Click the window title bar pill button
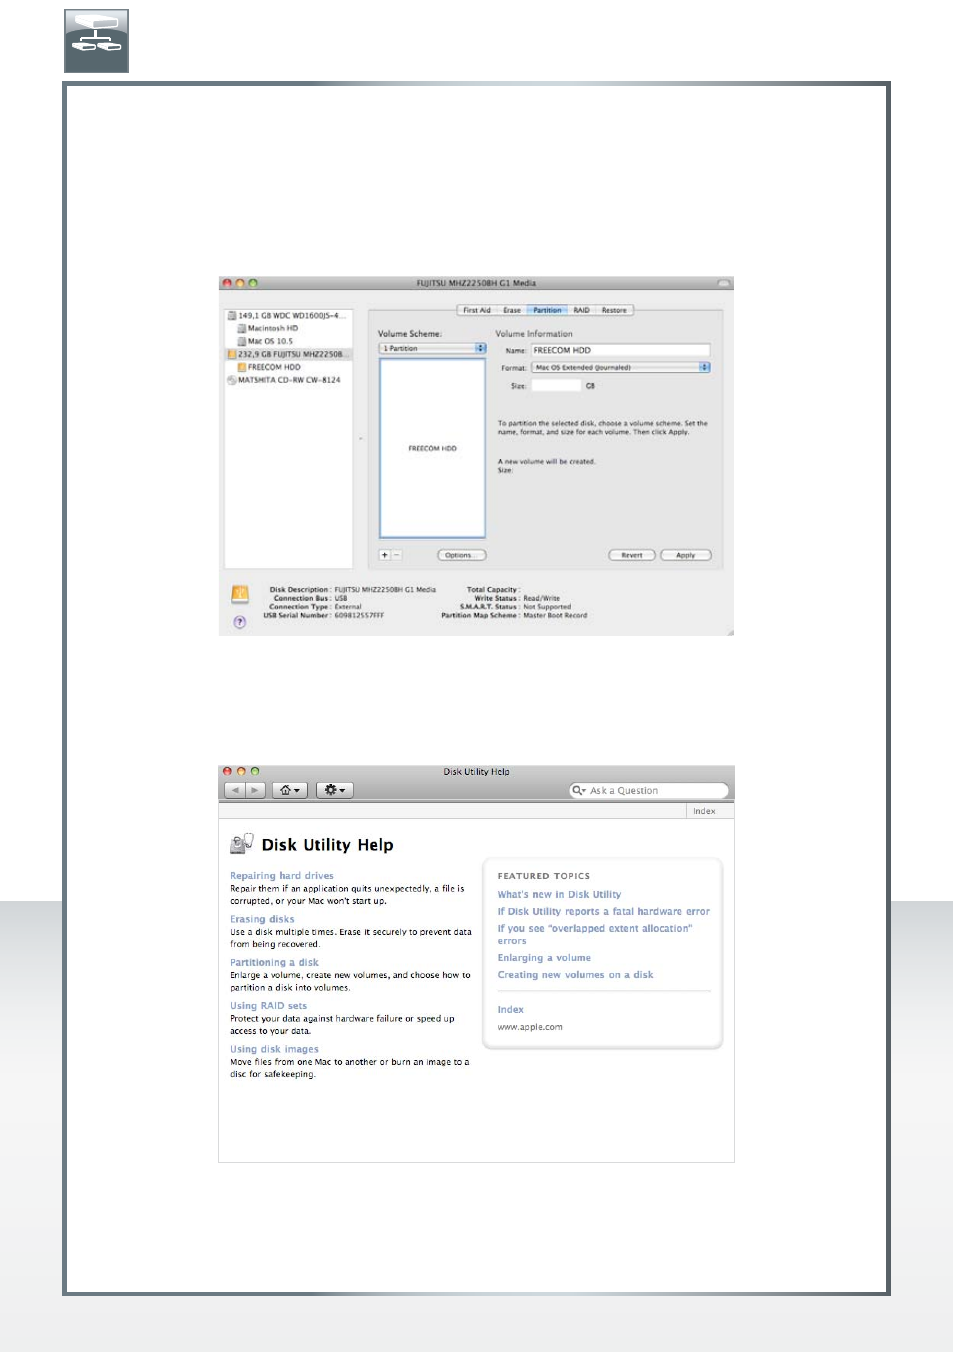Image resolution: width=953 pixels, height=1352 pixels. [x=723, y=284]
